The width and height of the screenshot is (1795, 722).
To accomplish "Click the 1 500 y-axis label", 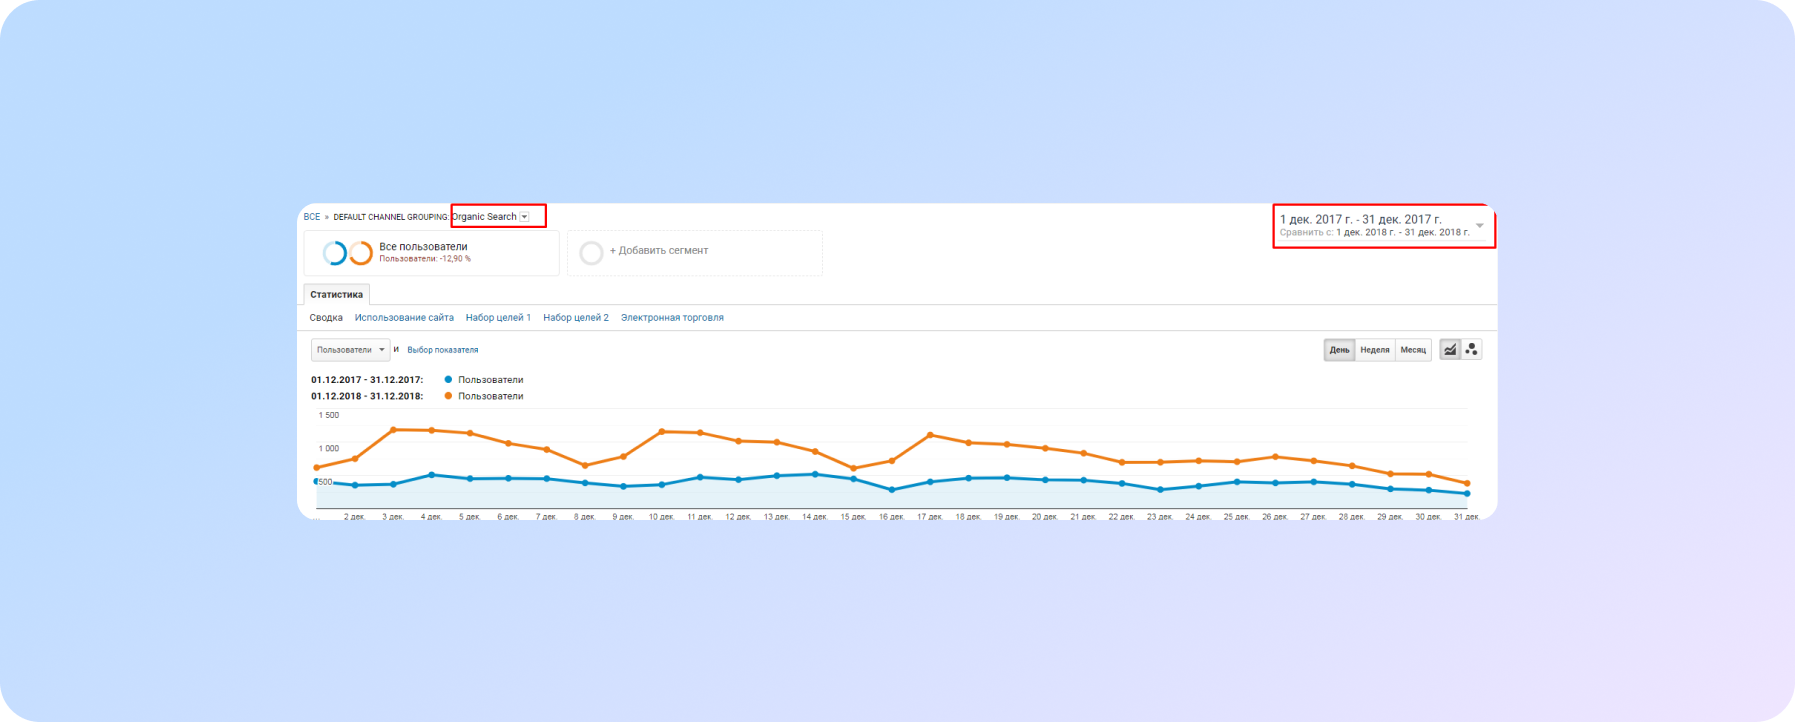I will [x=329, y=415].
